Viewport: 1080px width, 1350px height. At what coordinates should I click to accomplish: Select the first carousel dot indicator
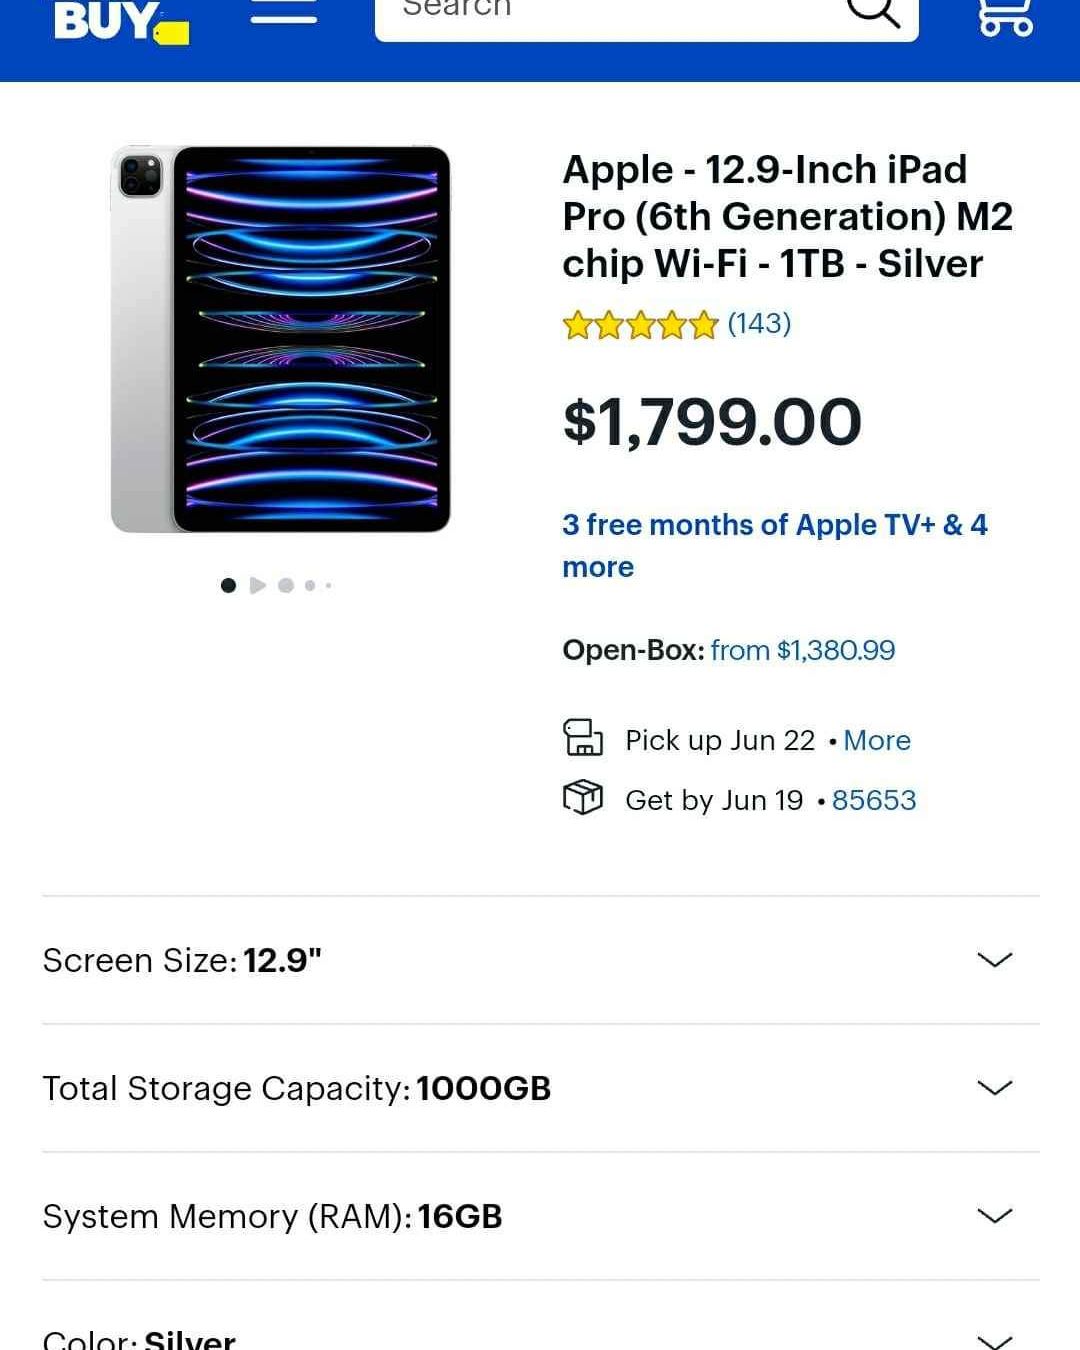228,585
